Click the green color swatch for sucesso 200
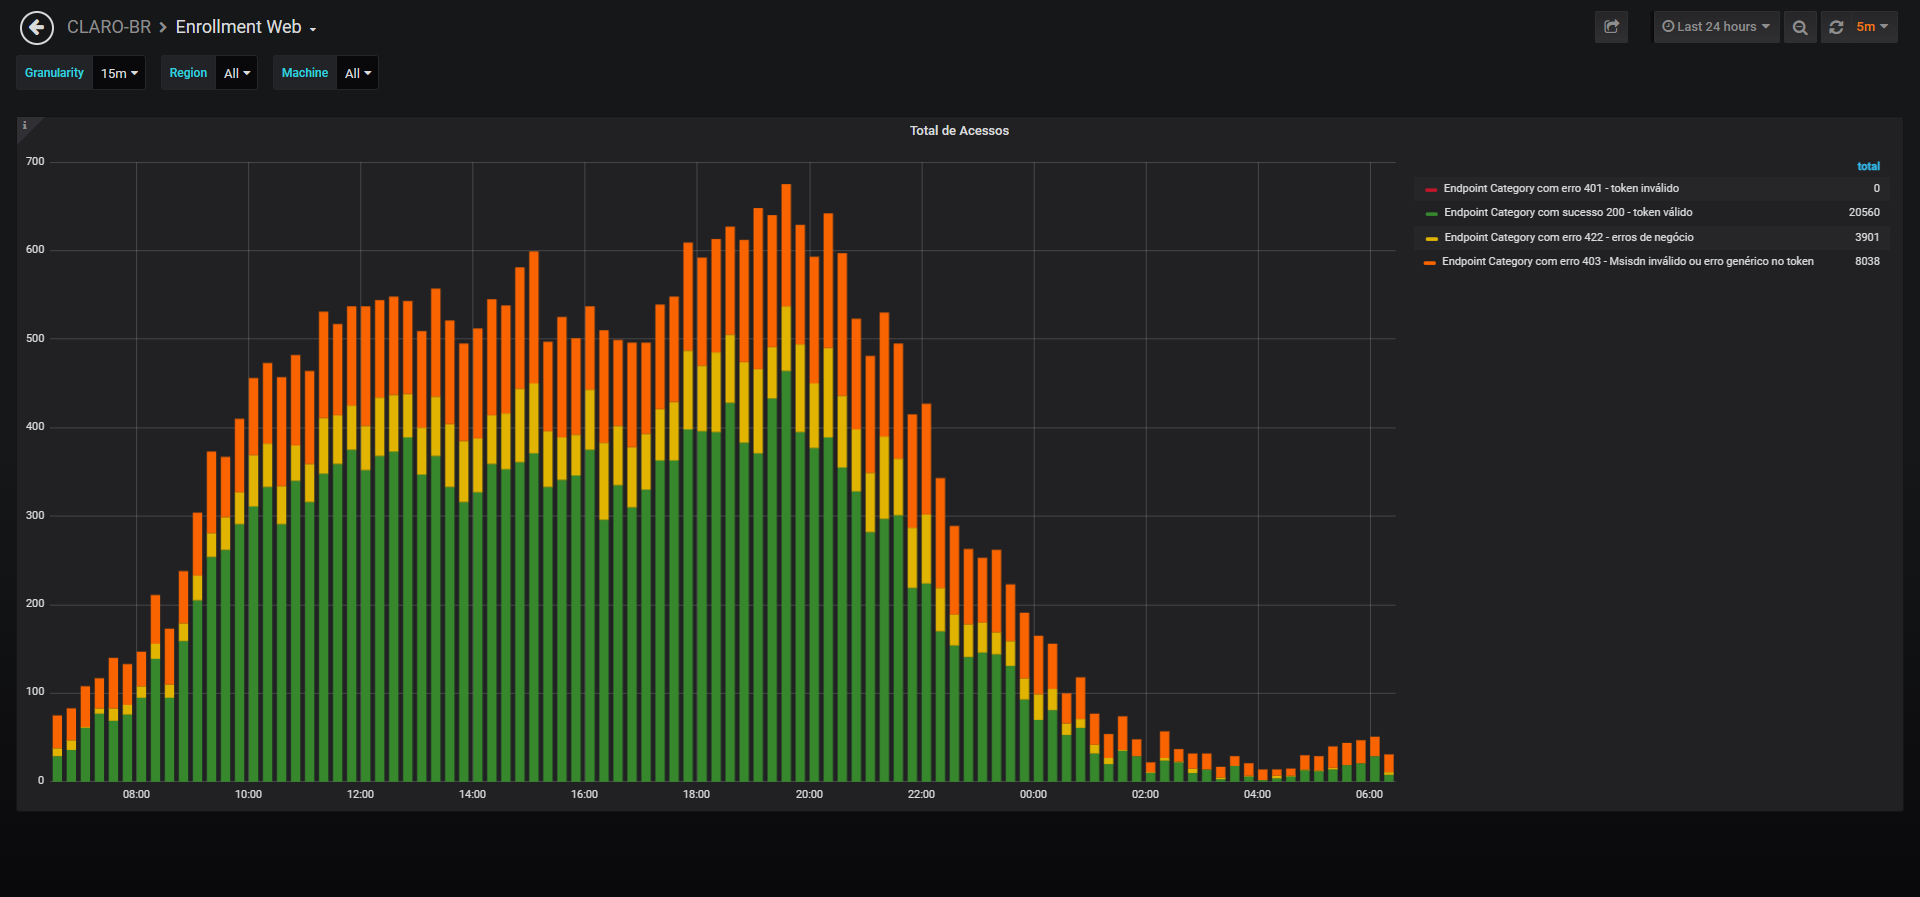This screenshot has height=897, width=1920. pyautogui.click(x=1431, y=213)
